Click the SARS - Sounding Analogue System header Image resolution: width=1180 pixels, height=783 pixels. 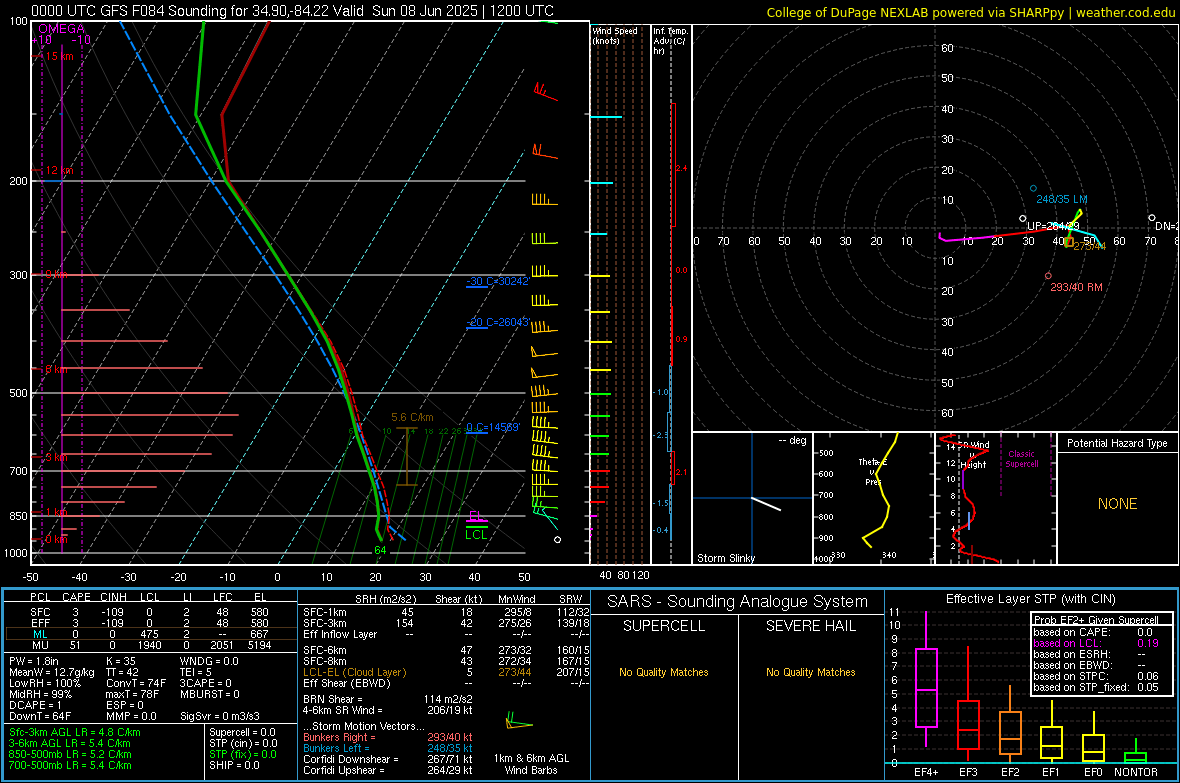click(737, 602)
